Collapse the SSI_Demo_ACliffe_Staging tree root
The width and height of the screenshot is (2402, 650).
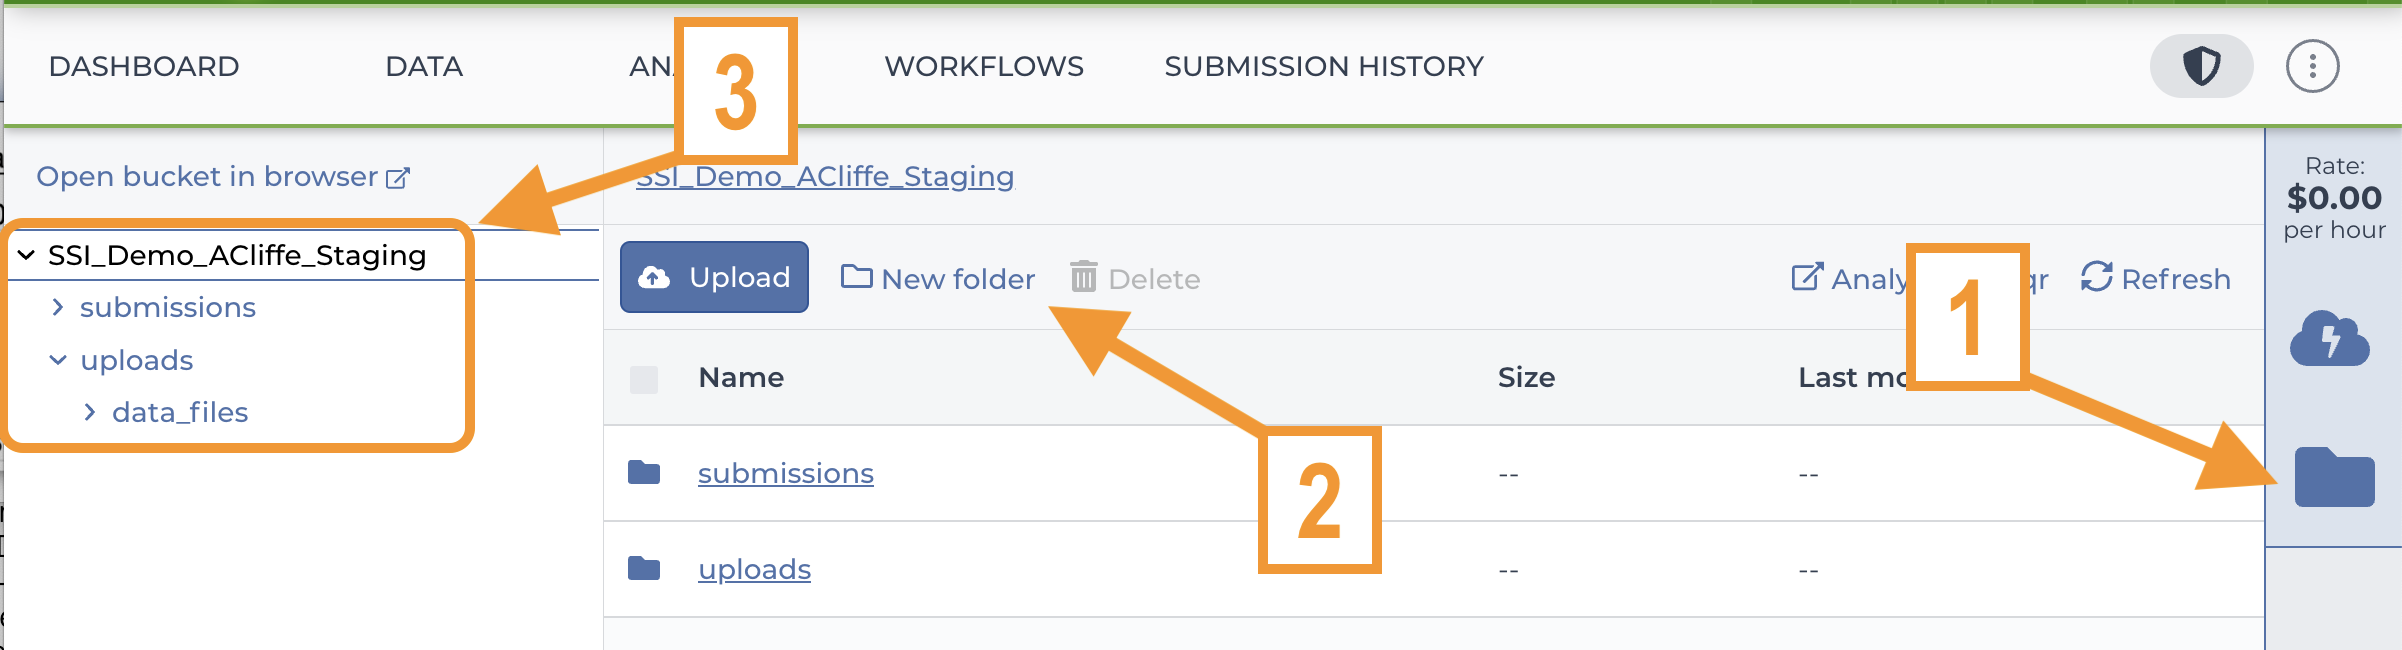(27, 255)
